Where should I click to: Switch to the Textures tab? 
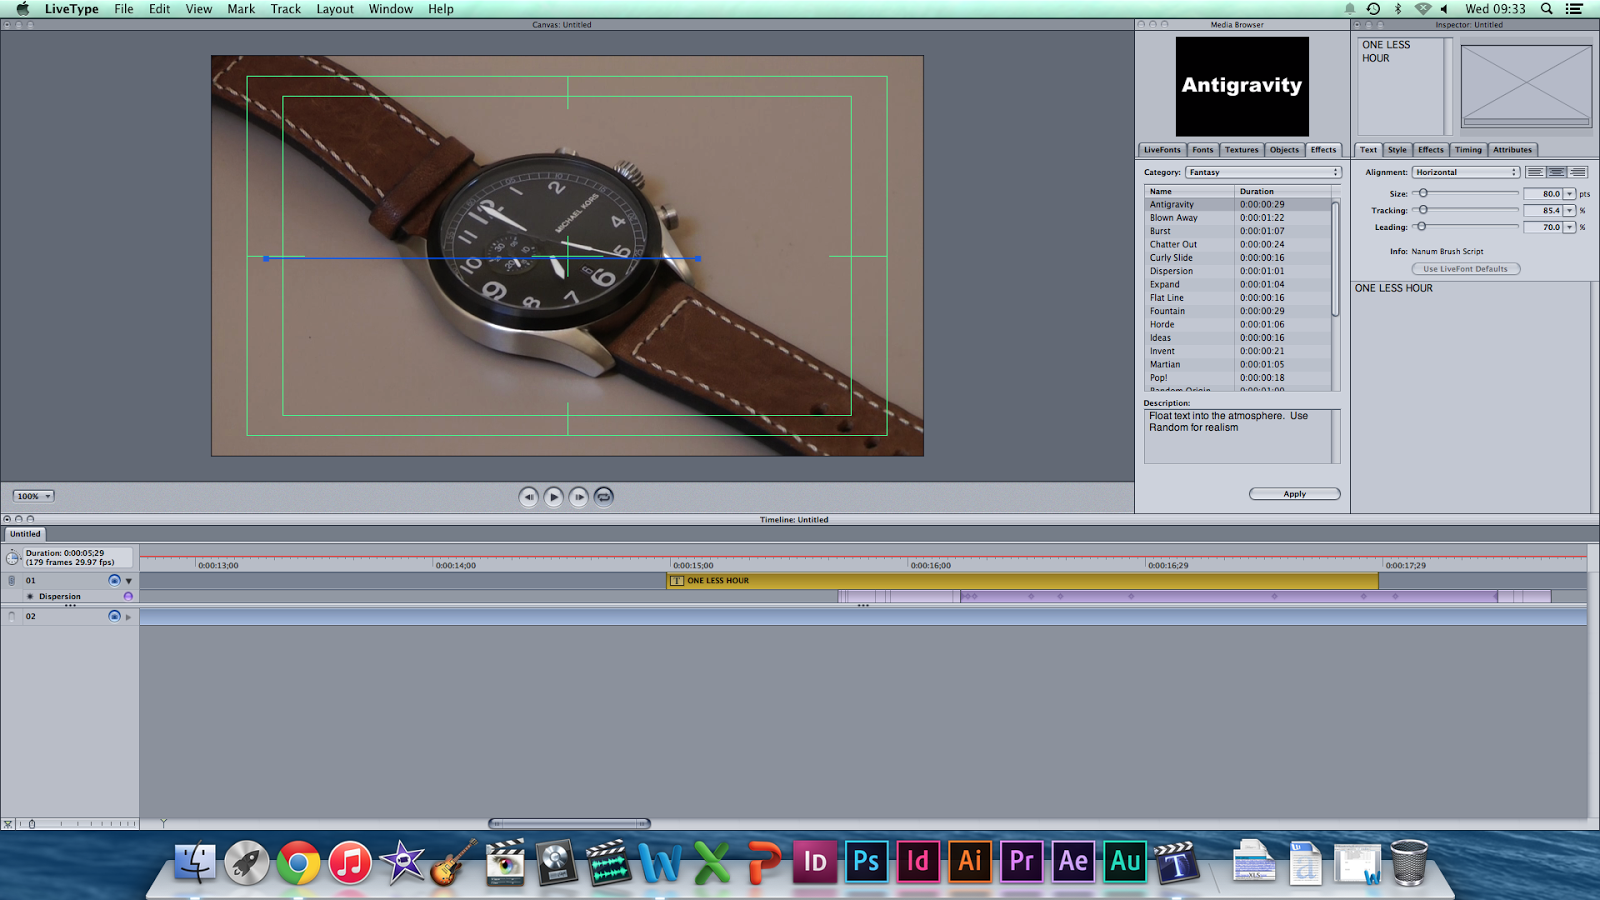[1242, 150]
